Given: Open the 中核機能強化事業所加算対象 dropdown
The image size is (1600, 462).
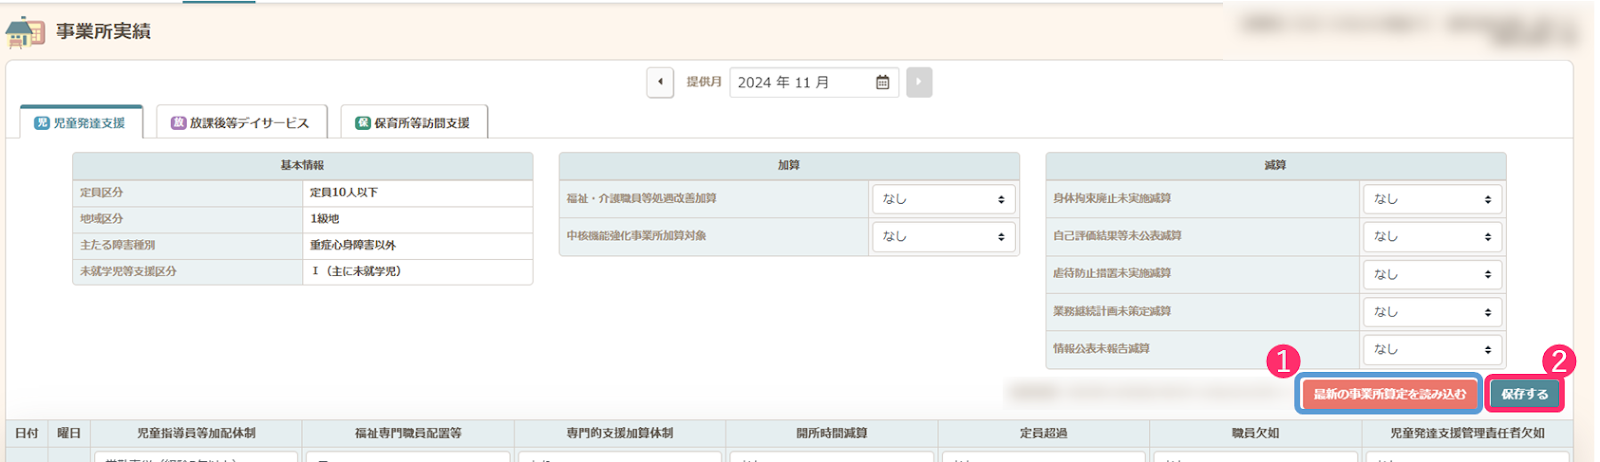Looking at the screenshot, I should click(x=943, y=237).
